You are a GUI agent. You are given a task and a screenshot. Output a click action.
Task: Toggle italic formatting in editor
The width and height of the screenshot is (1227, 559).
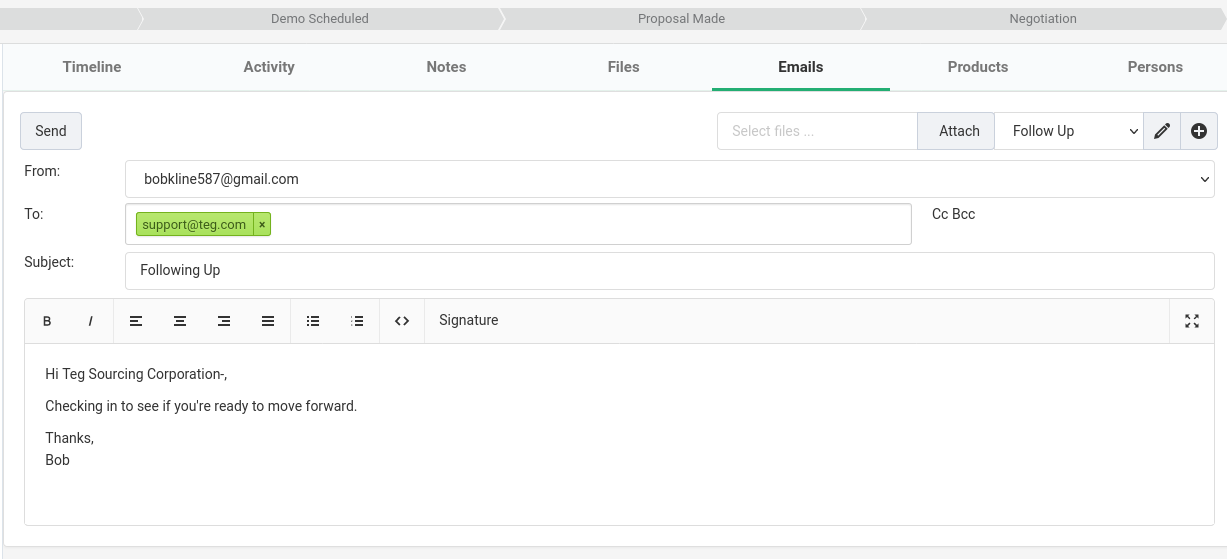click(91, 321)
